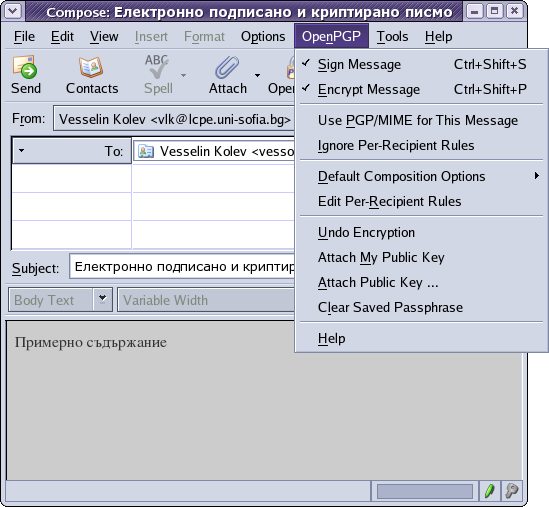
Task: Uncheck Sign Message in OpenPGP menu
Action: 422,64
